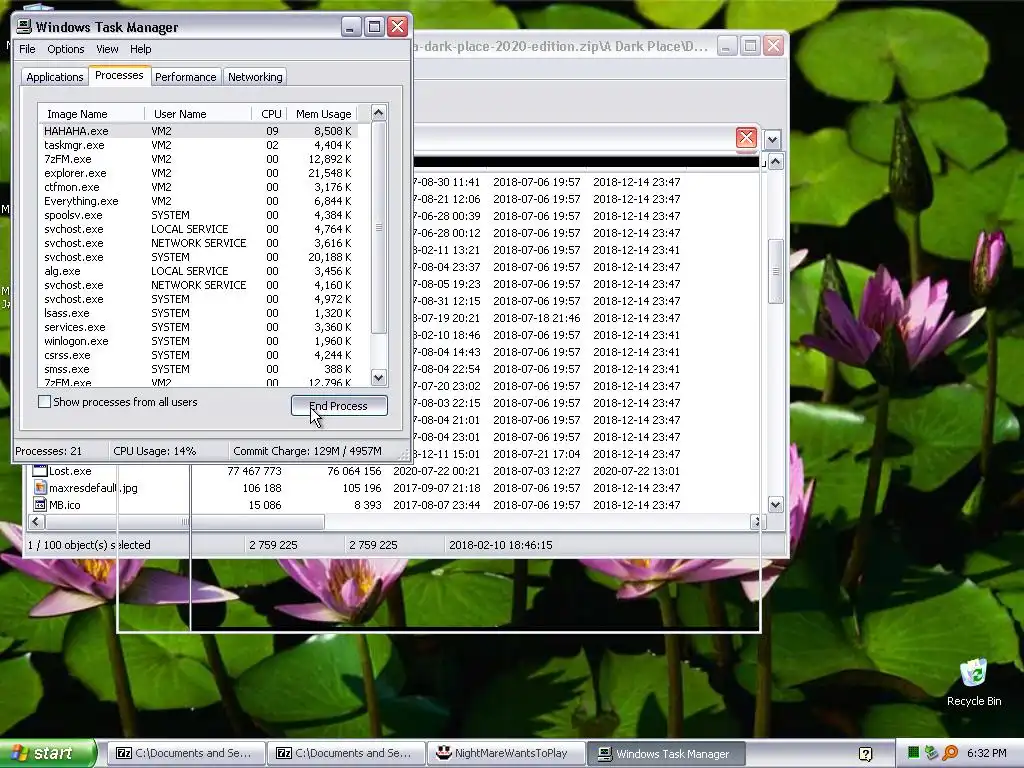Click process list scroll up arrow
This screenshot has width=1024, height=768.
379,113
